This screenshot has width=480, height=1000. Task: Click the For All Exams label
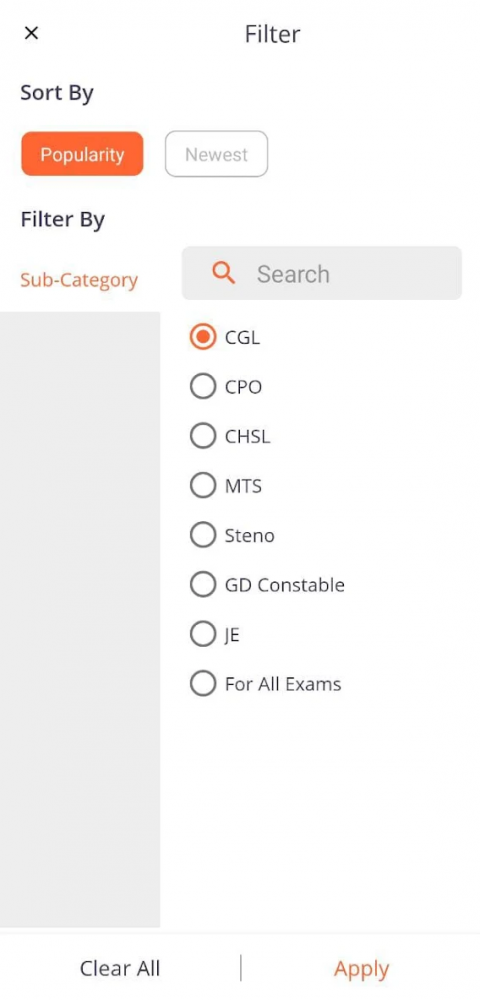tap(283, 684)
